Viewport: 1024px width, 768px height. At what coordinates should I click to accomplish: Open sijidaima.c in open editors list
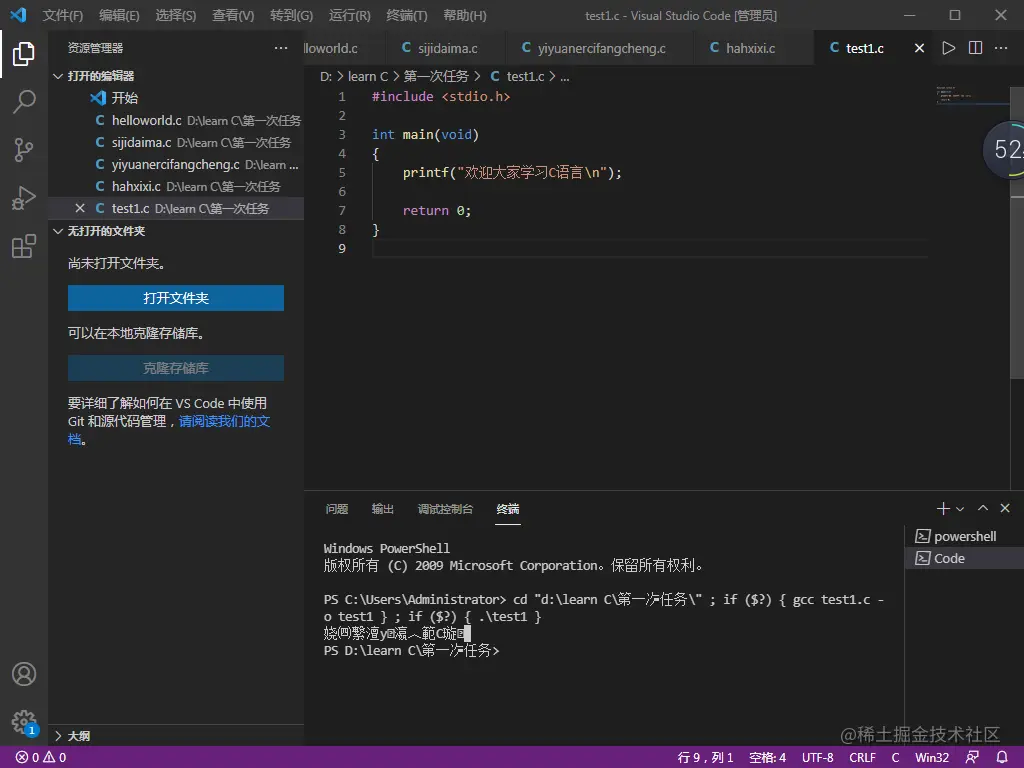[x=176, y=142]
